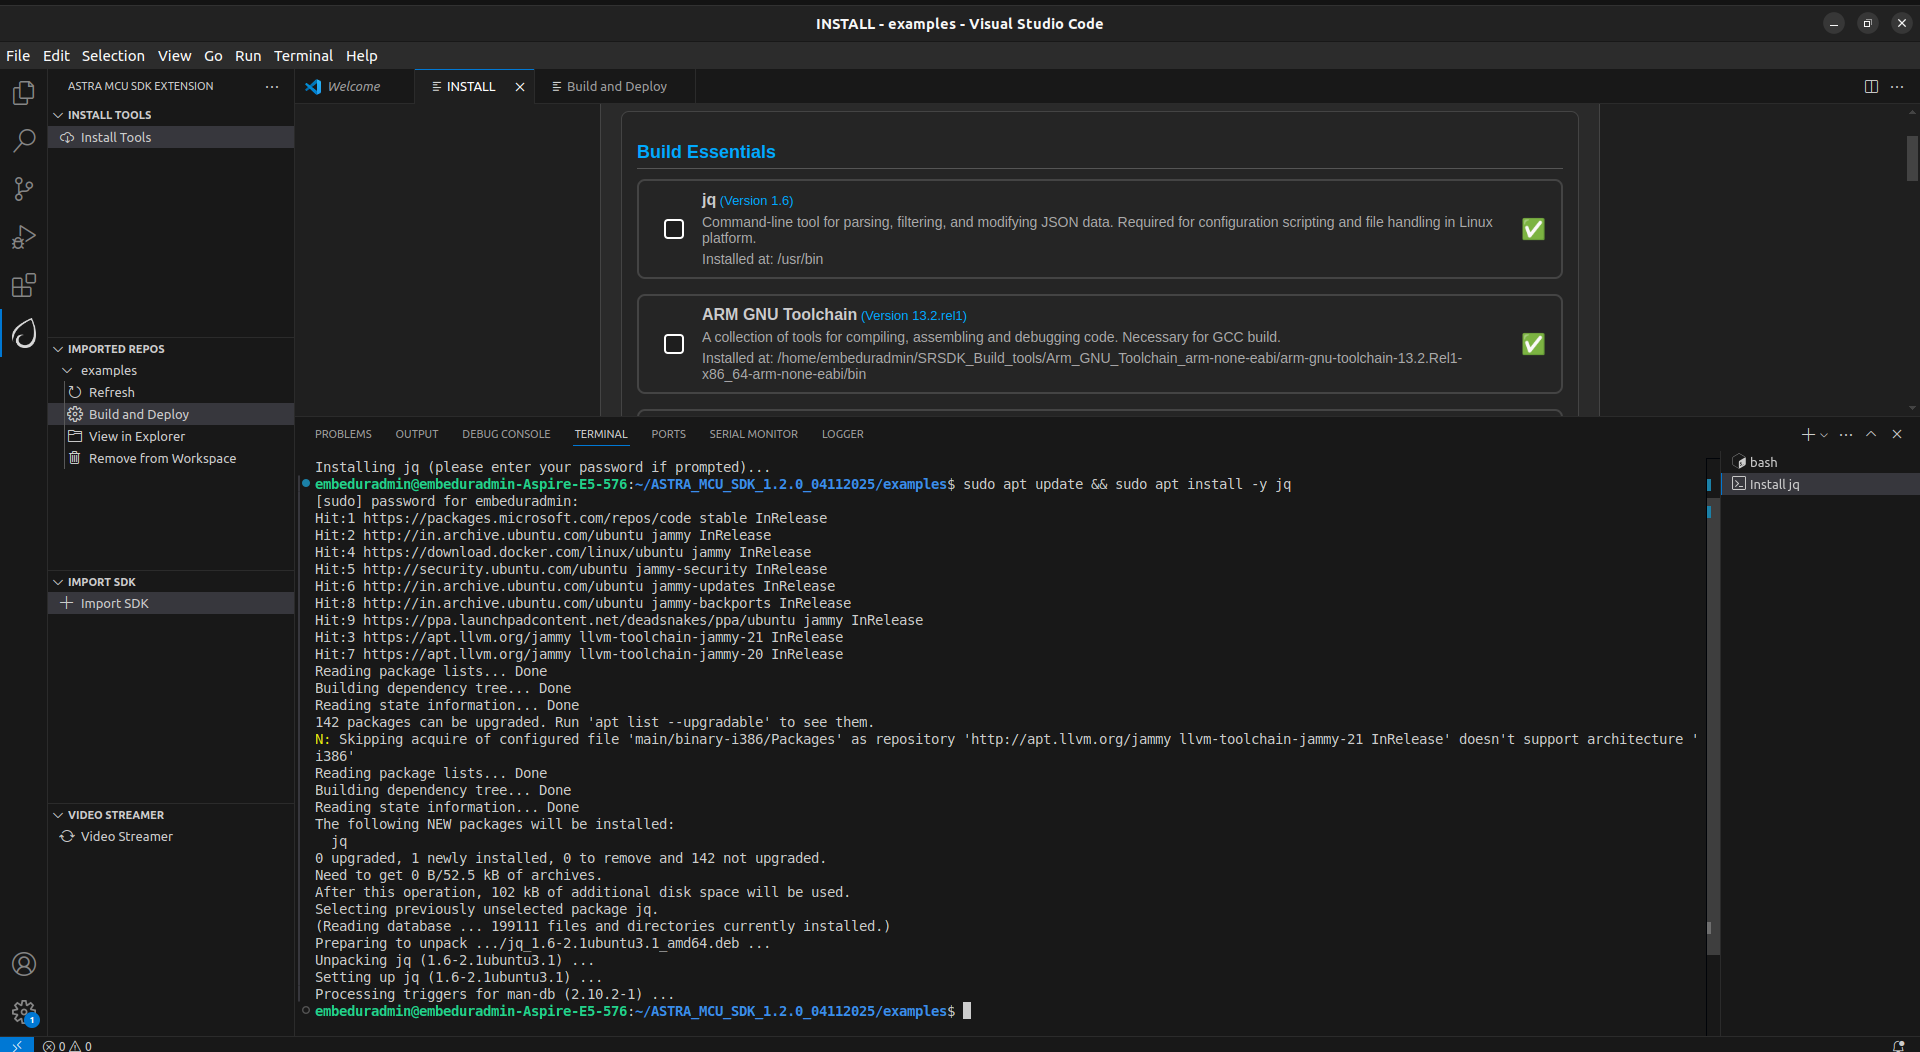The image size is (1920, 1052).
Task: Open the Run and Debug view
Action: click(23, 237)
